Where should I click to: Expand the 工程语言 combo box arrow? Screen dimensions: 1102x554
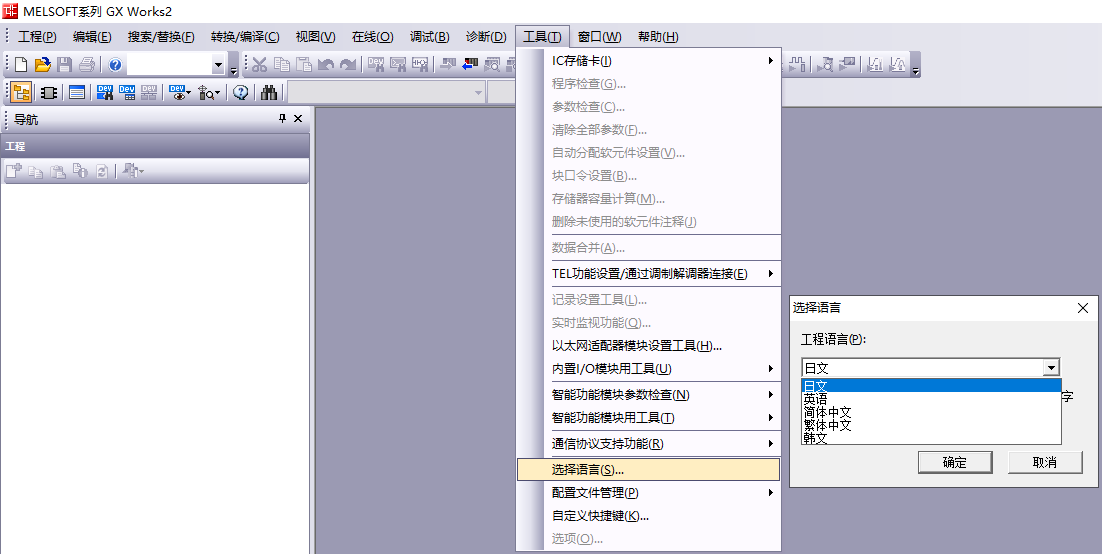click(x=1051, y=368)
